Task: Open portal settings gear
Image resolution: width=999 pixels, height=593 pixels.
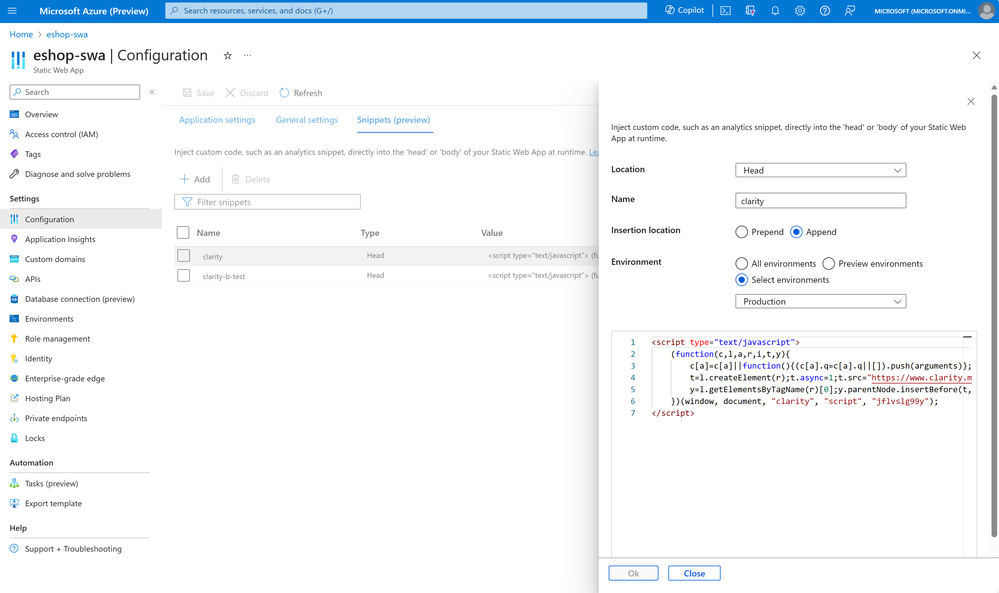Action: click(x=800, y=11)
